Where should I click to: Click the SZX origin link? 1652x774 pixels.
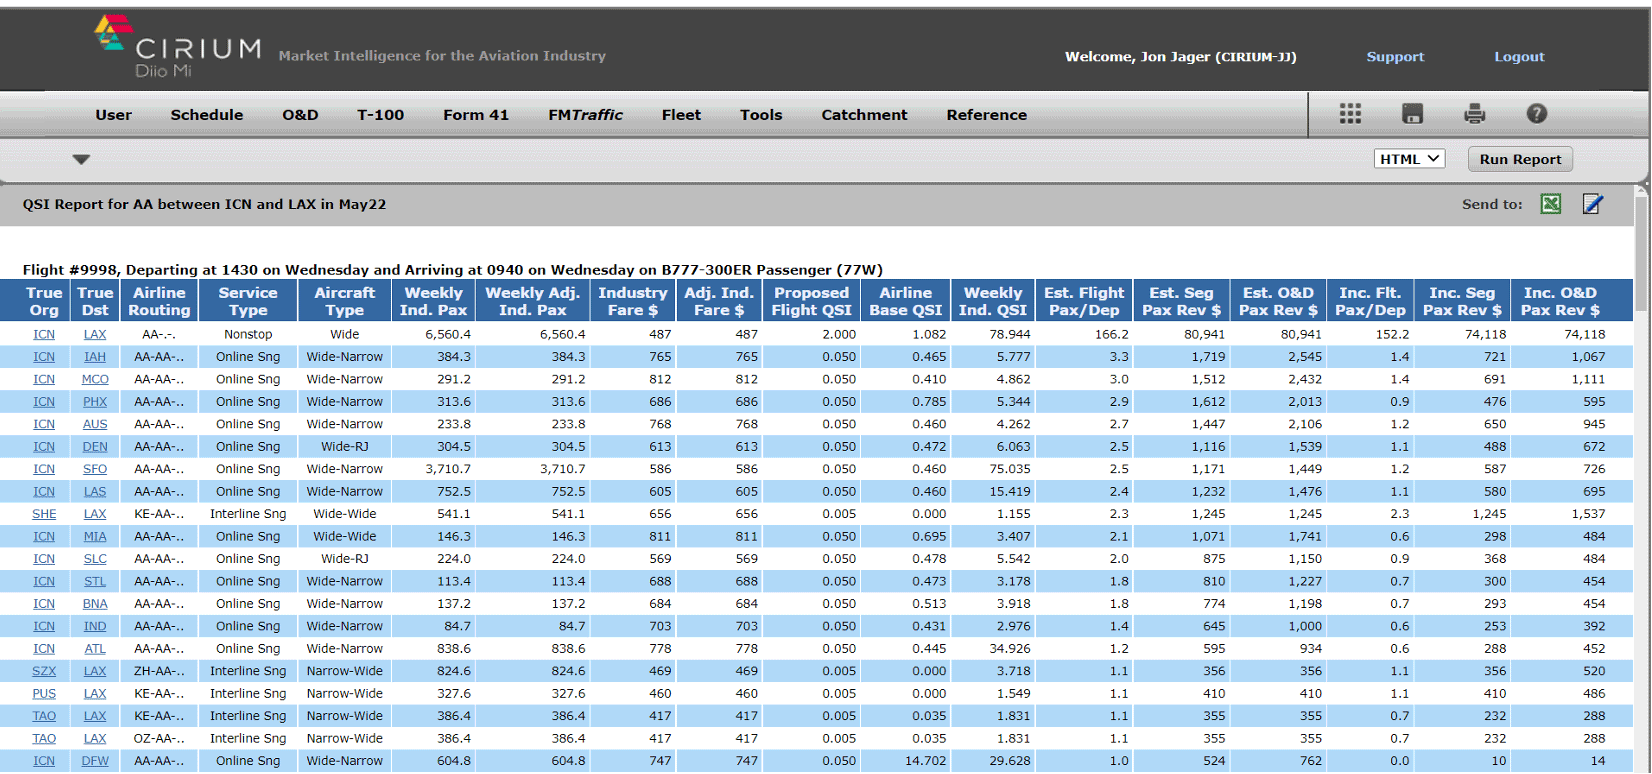tap(44, 671)
